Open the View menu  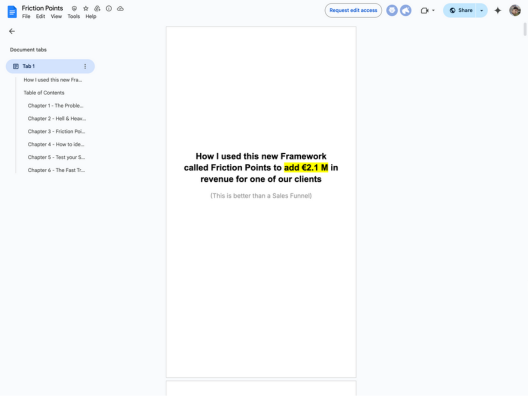(56, 16)
